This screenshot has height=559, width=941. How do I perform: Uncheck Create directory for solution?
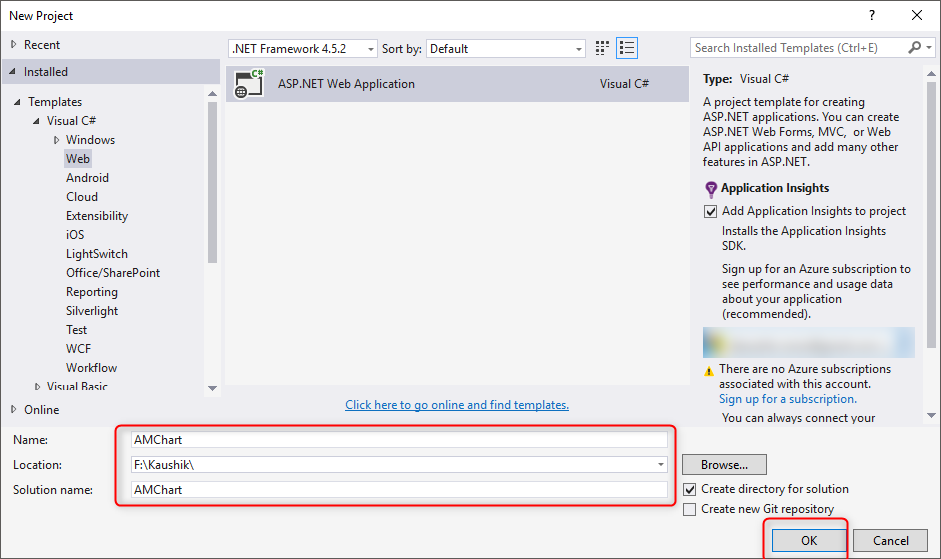690,489
